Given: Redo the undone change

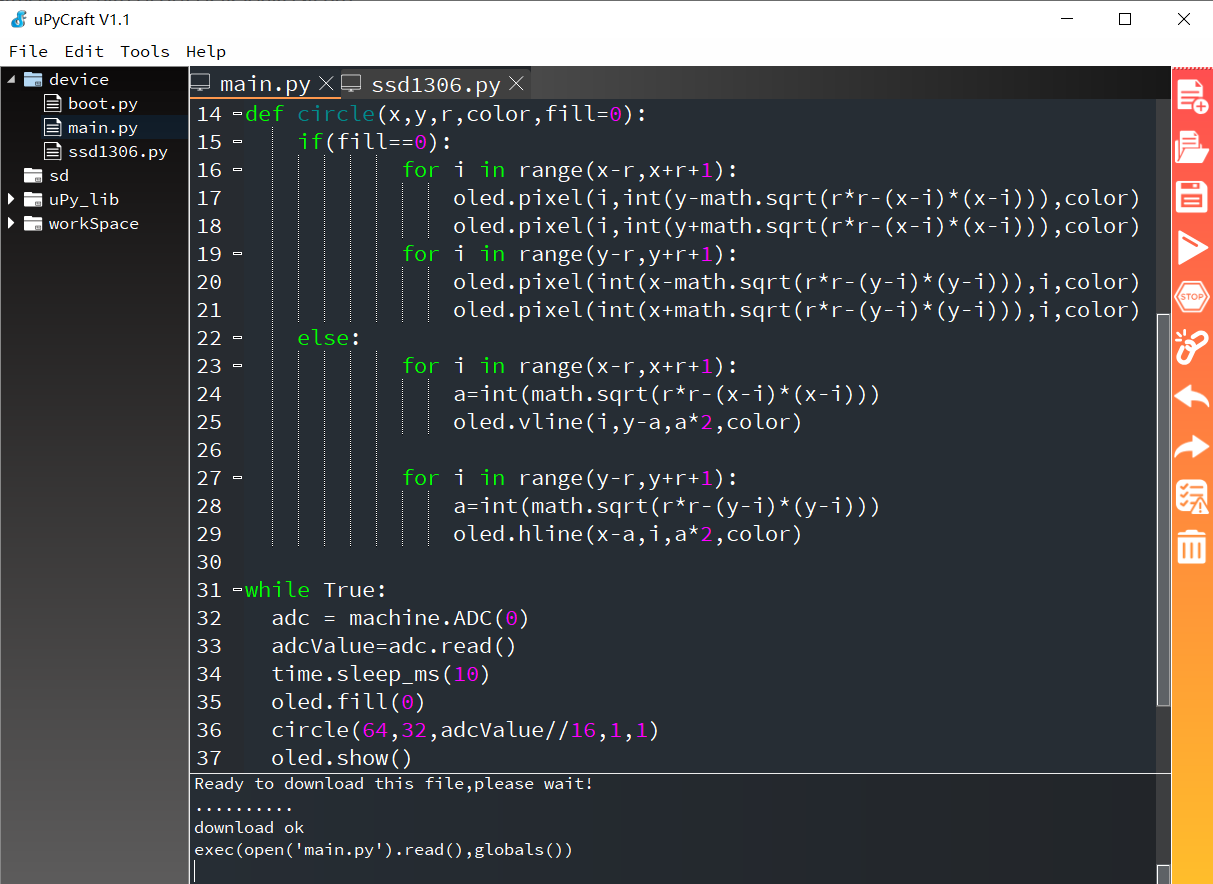Looking at the screenshot, I should pos(1191,447).
